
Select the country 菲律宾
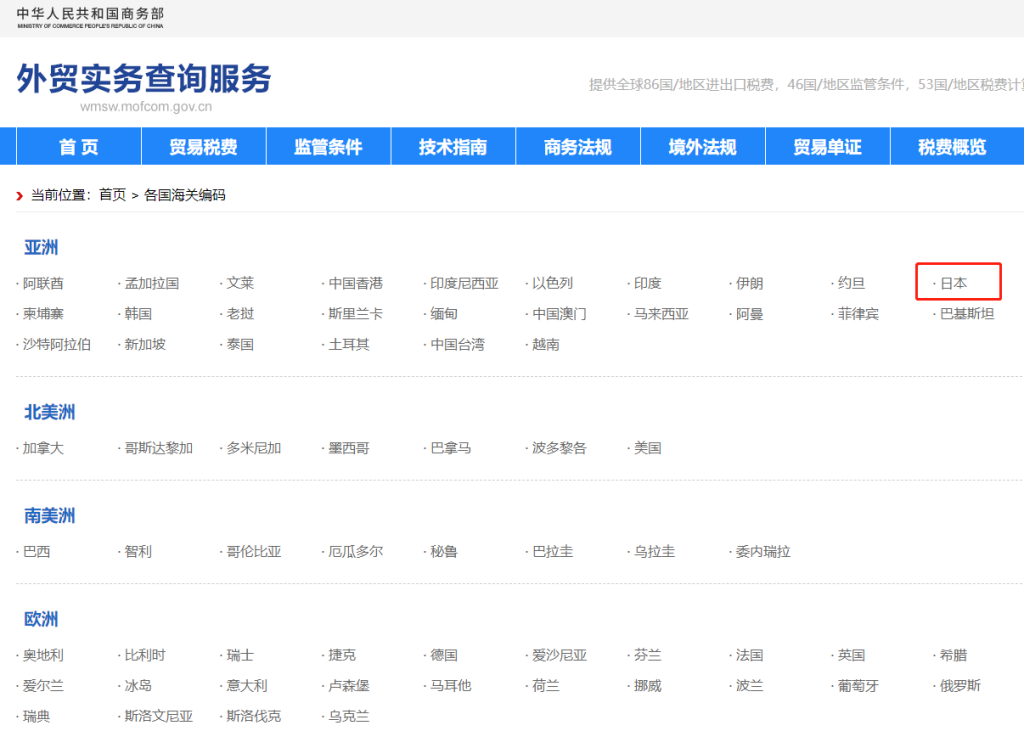(x=858, y=314)
